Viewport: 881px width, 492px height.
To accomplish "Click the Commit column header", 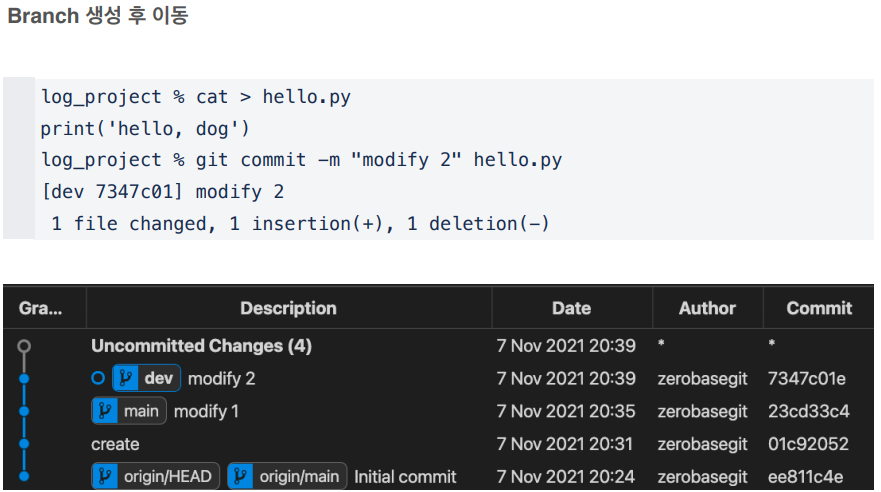I will (819, 308).
